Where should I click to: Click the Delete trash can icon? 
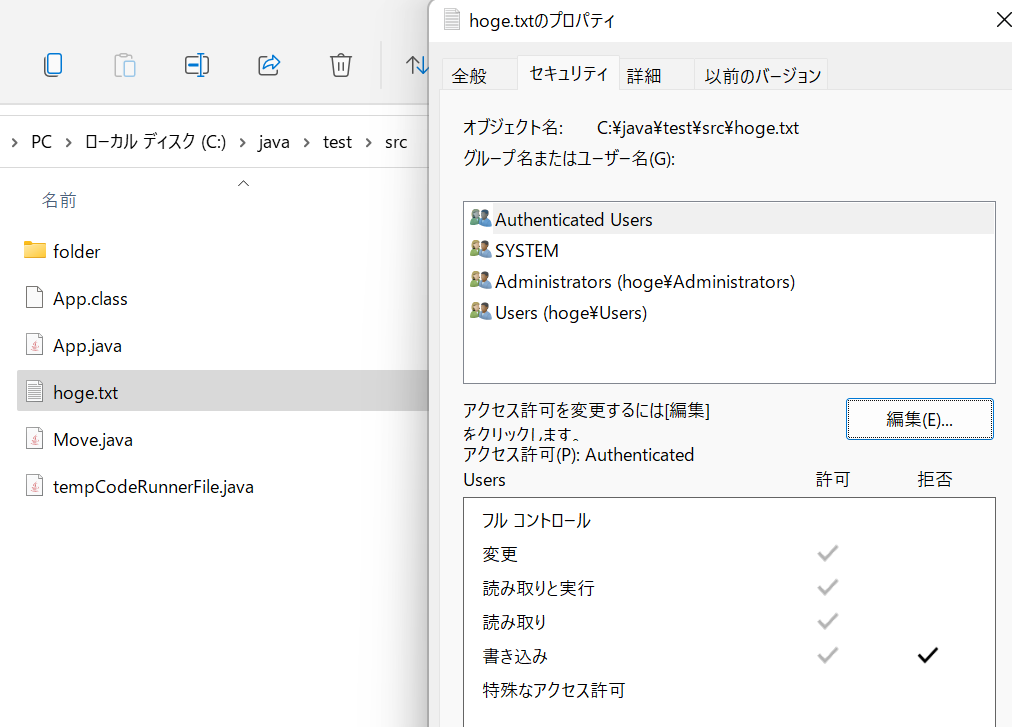(x=341, y=65)
